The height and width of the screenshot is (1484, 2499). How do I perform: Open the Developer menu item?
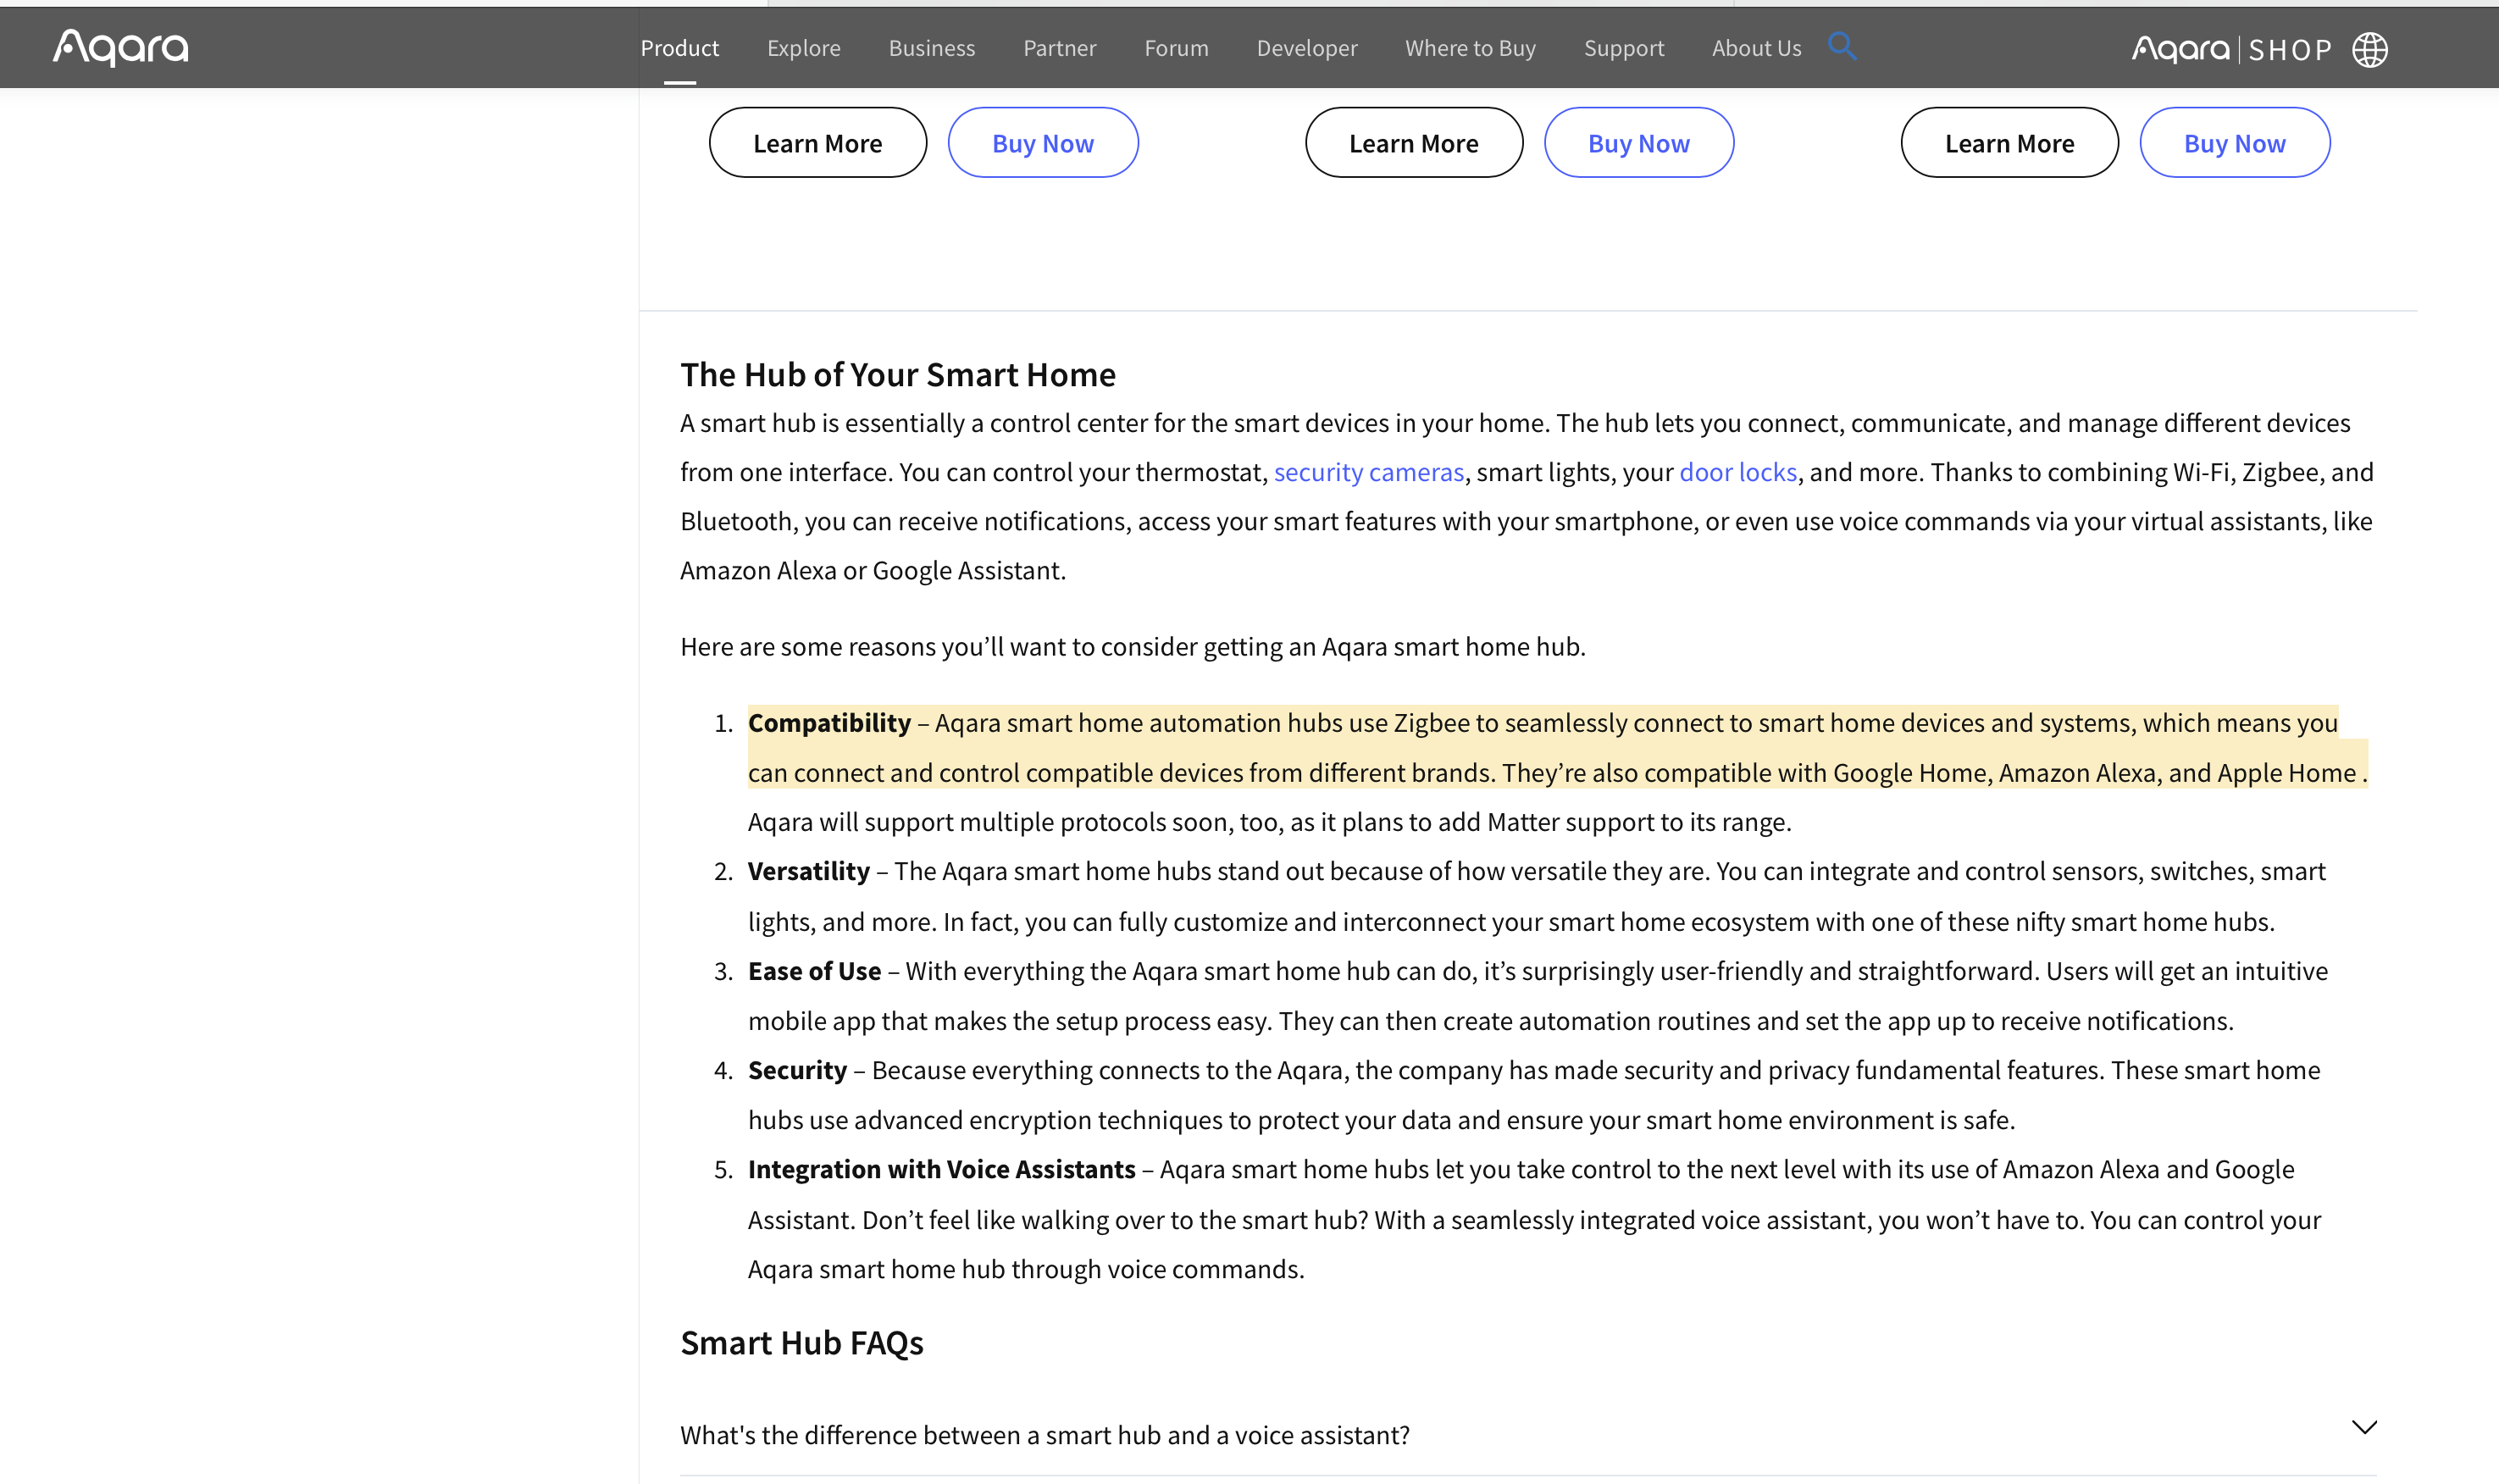click(1306, 48)
